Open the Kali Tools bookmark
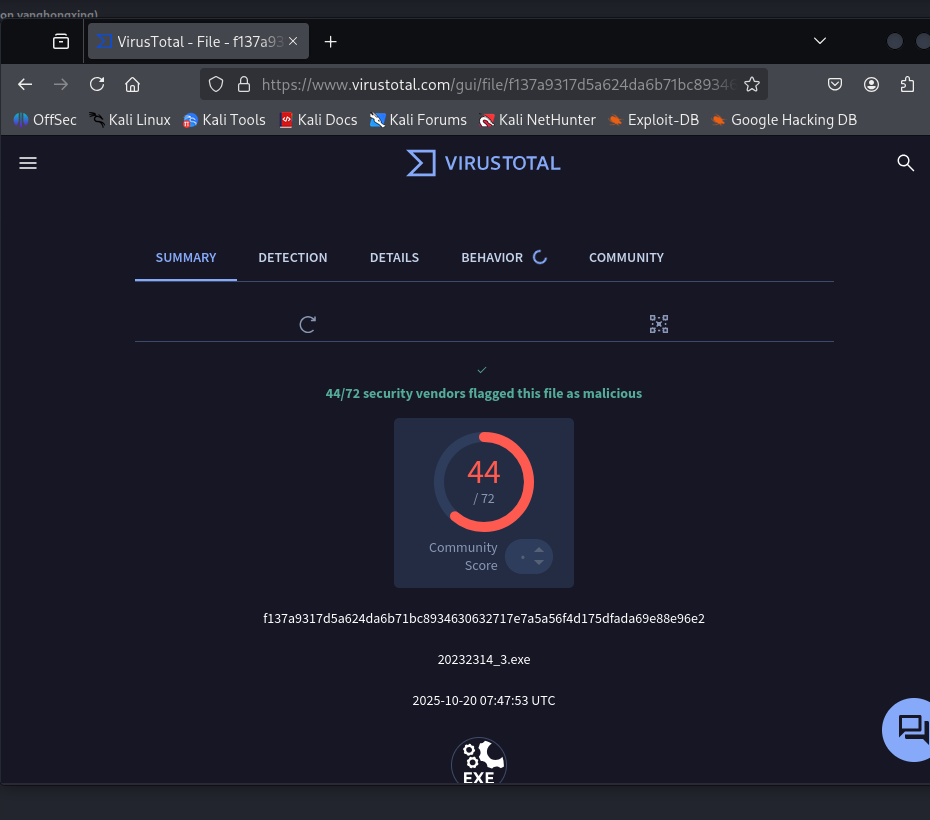930x820 pixels. [224, 120]
